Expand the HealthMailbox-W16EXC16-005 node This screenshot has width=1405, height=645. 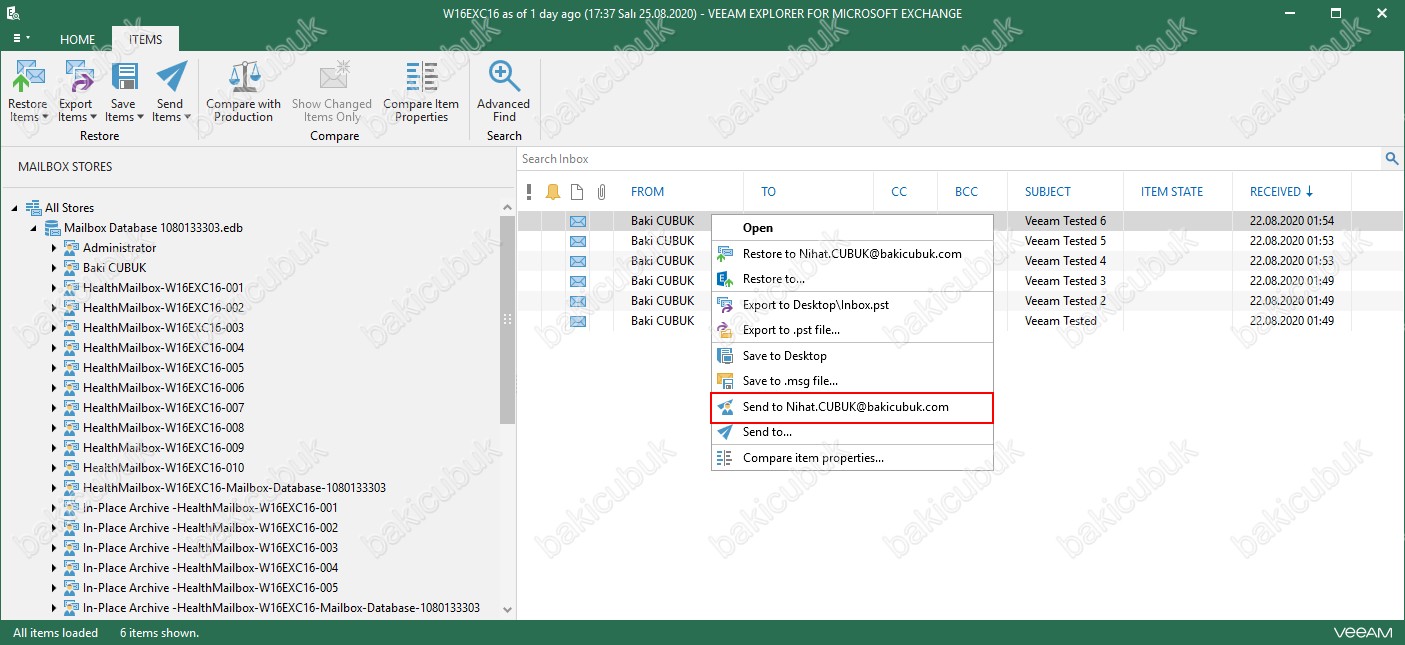tap(54, 368)
